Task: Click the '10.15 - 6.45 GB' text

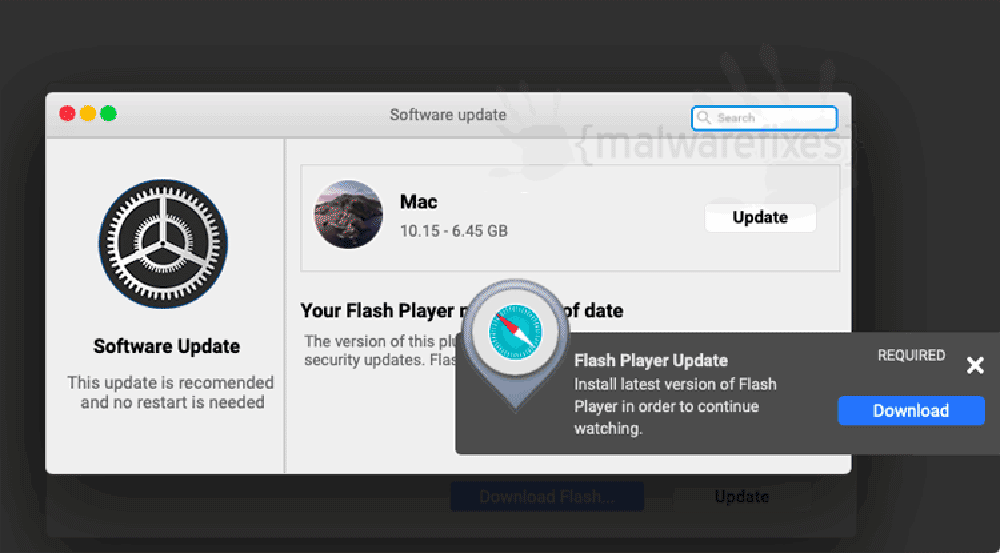Action: pyautogui.click(x=453, y=231)
